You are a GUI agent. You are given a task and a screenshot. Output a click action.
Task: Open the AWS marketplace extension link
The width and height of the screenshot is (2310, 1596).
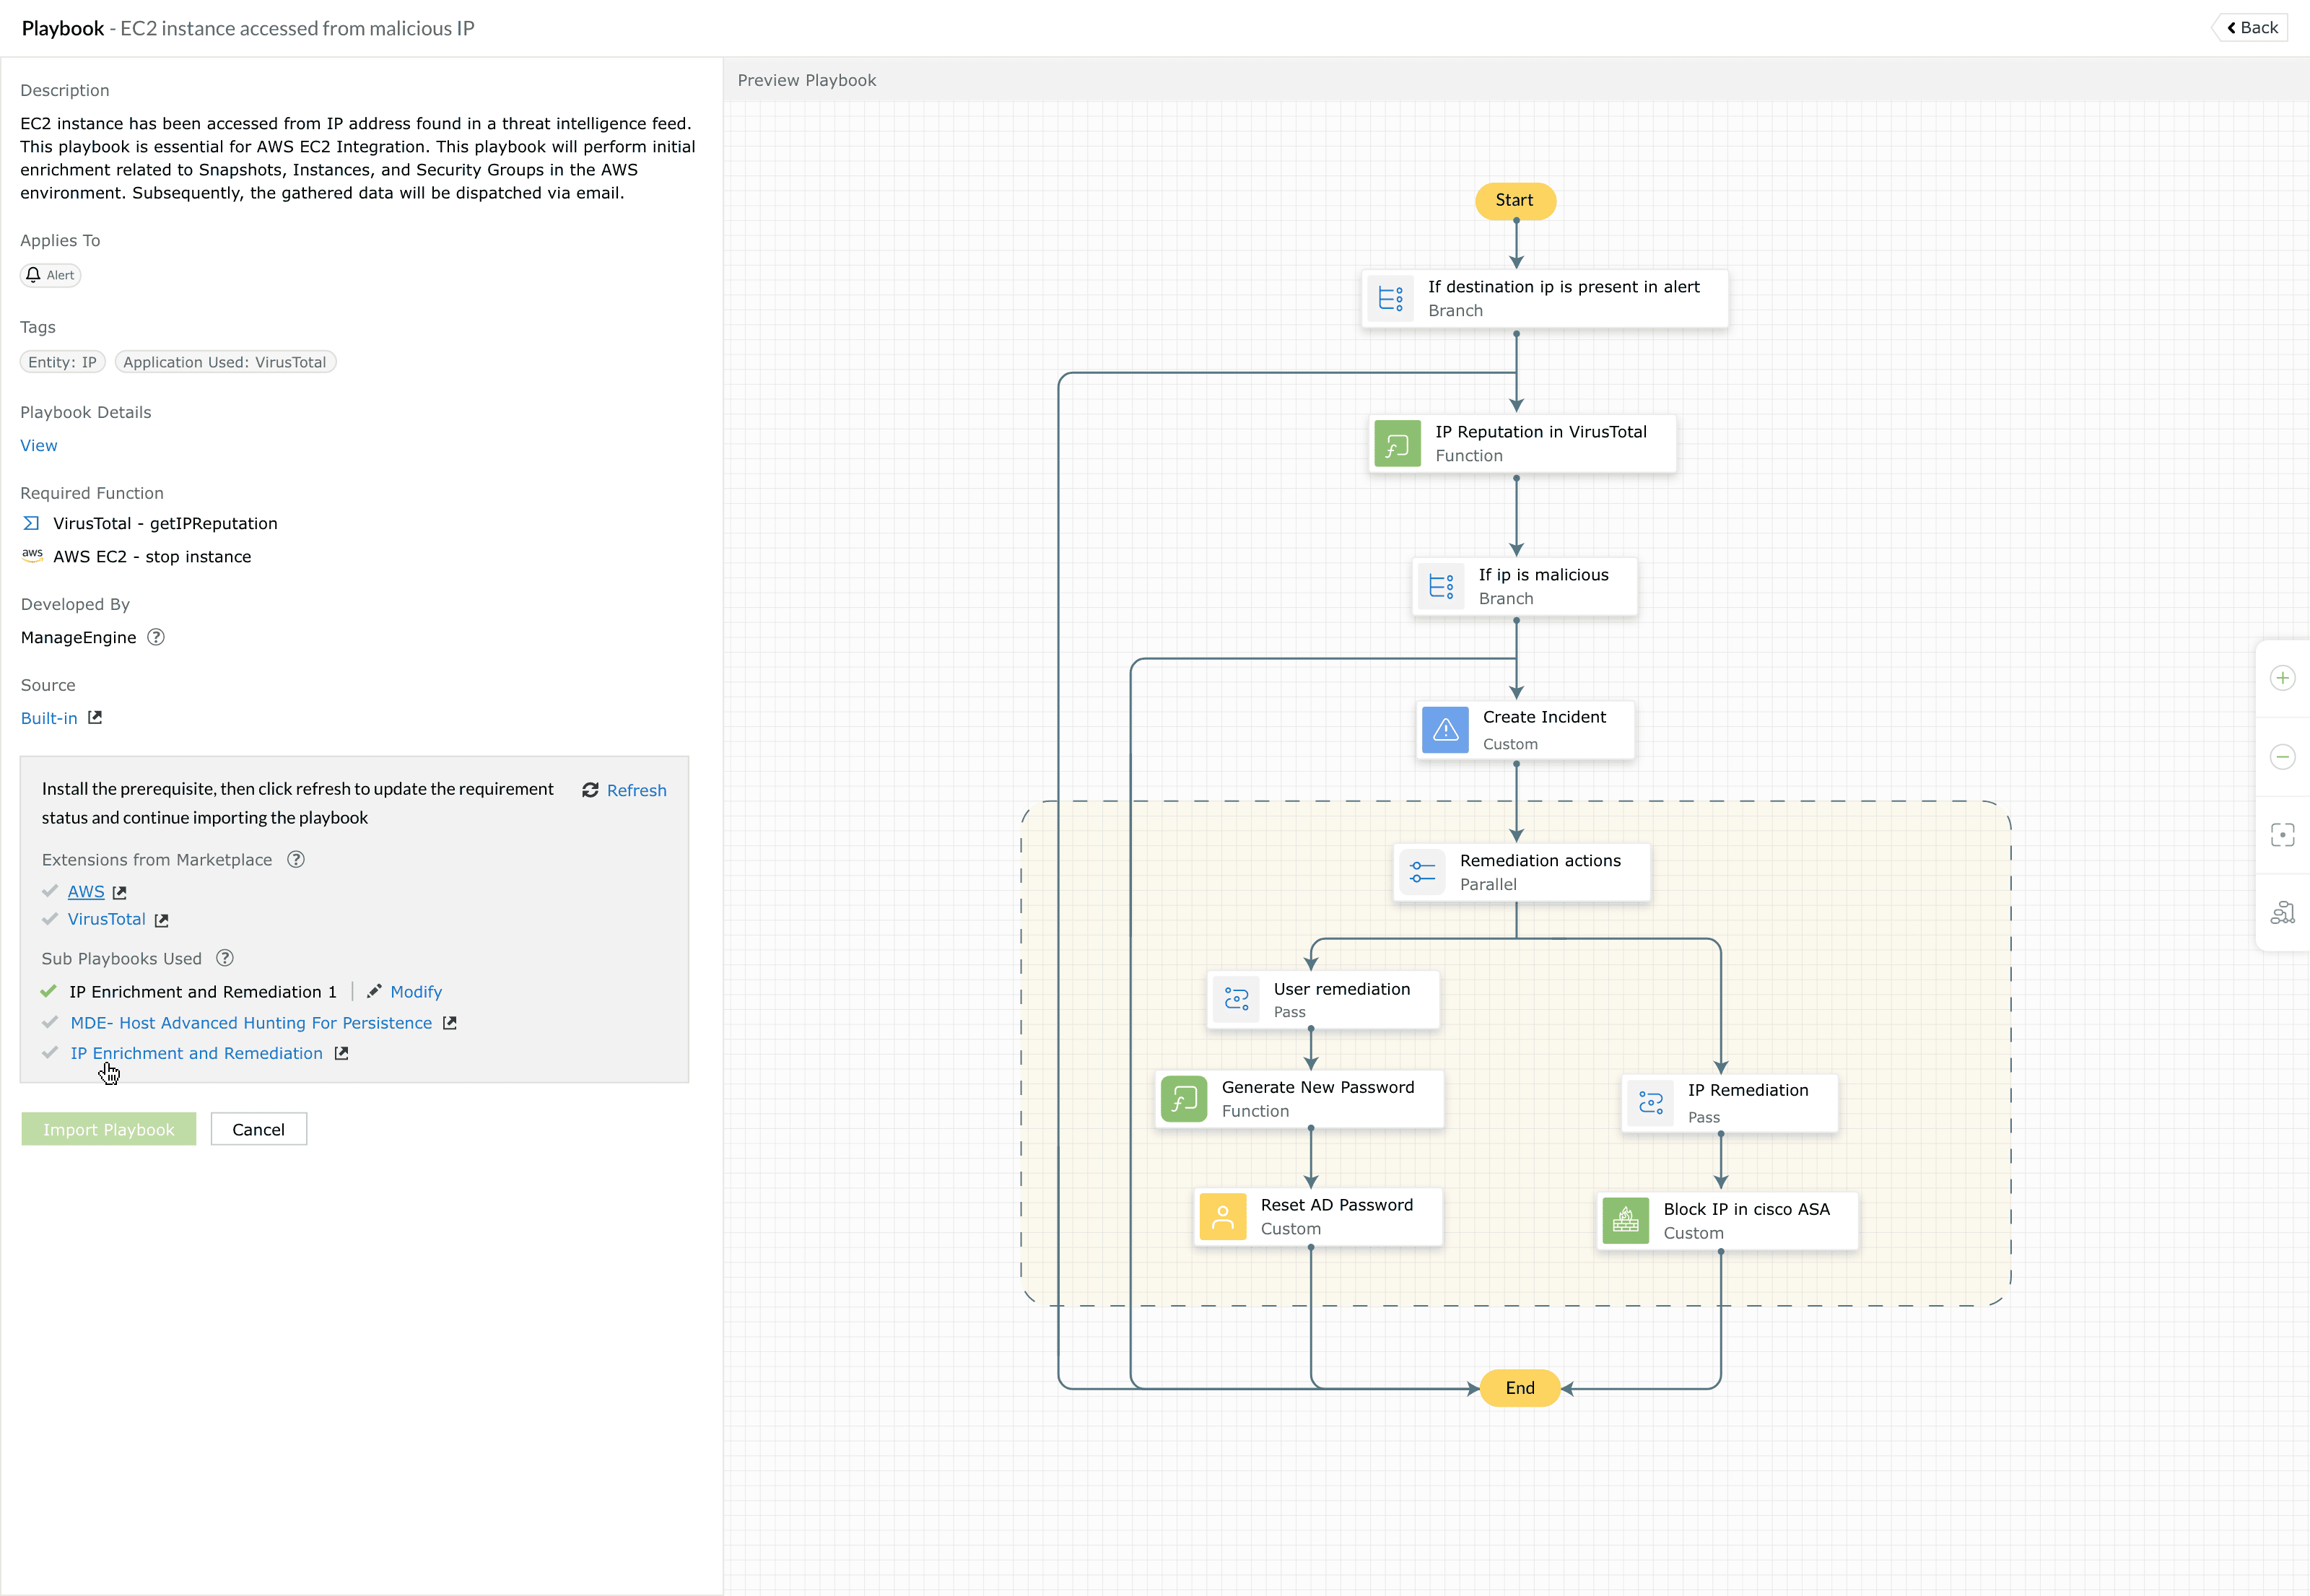[86, 891]
